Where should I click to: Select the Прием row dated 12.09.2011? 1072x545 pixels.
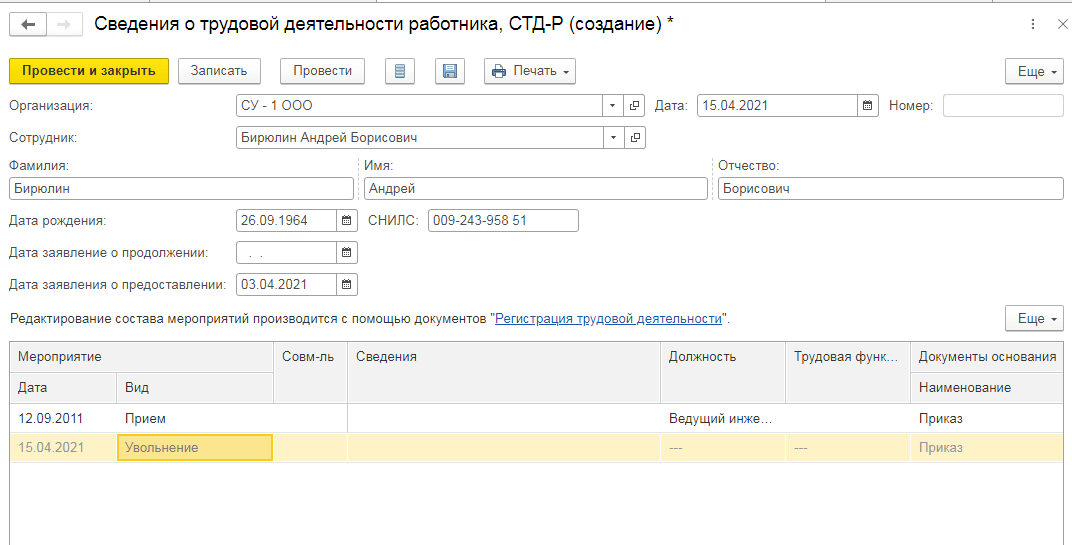coord(145,419)
